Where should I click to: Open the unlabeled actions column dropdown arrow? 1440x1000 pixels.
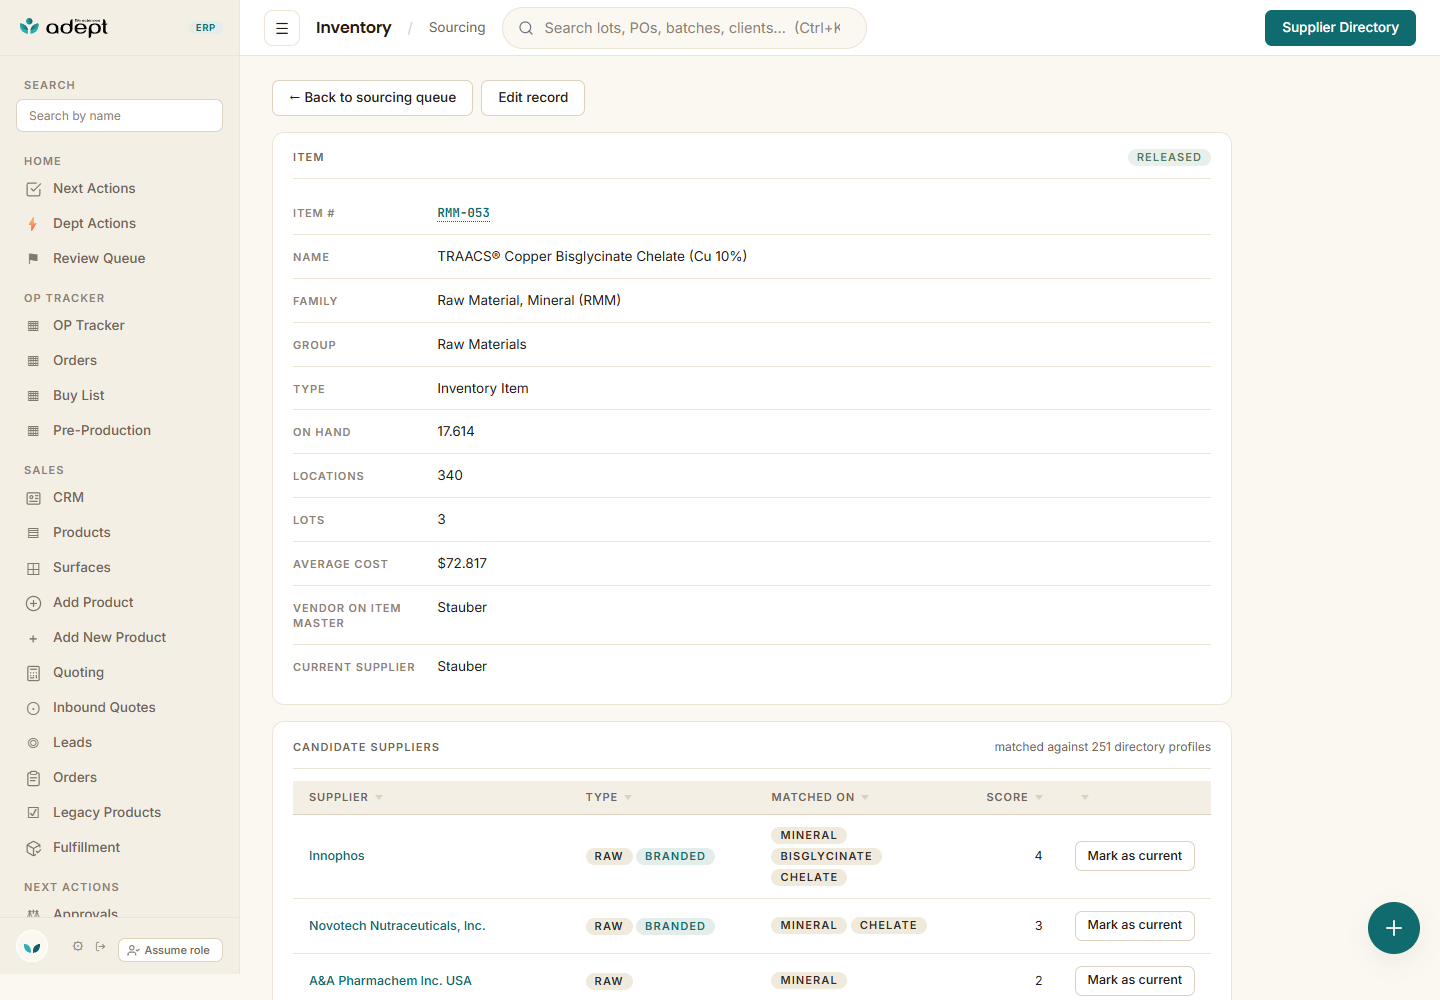pyautogui.click(x=1085, y=798)
